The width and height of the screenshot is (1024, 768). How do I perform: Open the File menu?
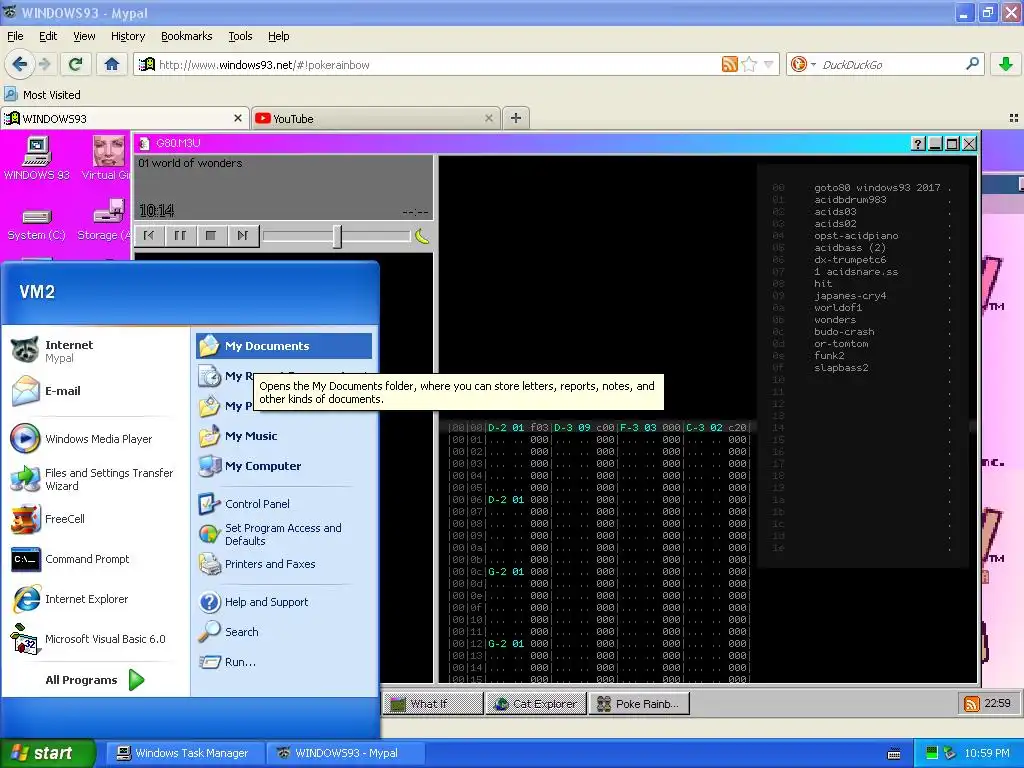click(x=15, y=36)
